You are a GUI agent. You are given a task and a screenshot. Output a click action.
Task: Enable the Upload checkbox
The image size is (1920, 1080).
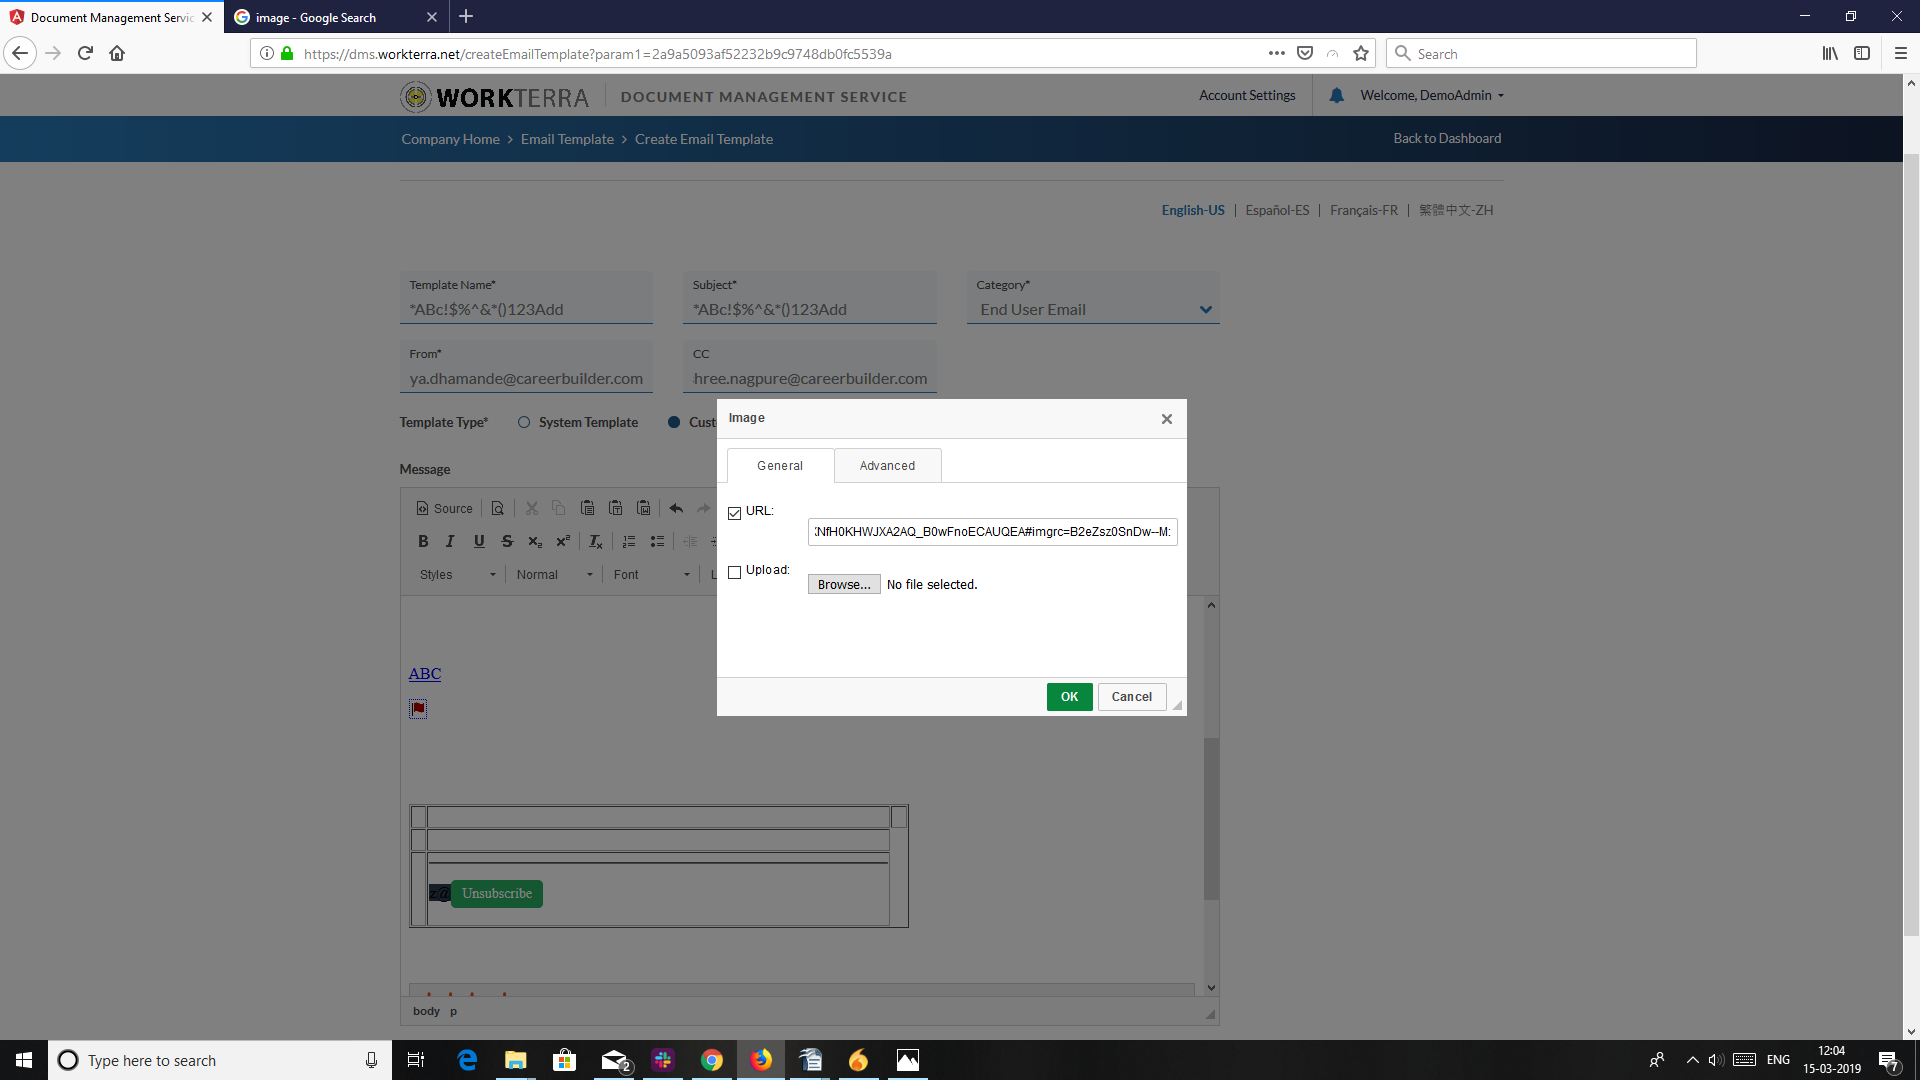pyautogui.click(x=735, y=572)
